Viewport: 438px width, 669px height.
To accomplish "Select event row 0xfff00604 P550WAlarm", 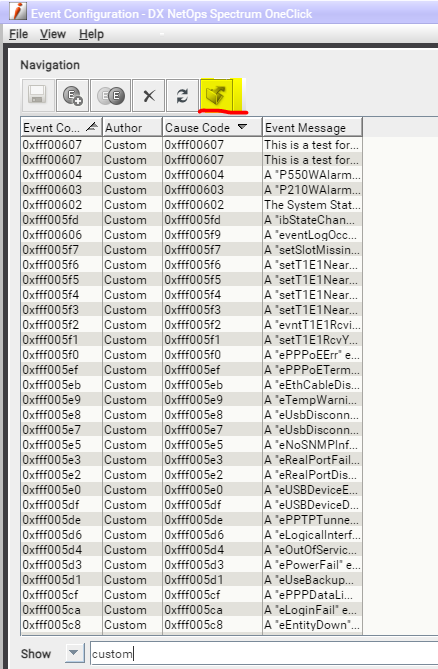I will (x=191, y=175).
